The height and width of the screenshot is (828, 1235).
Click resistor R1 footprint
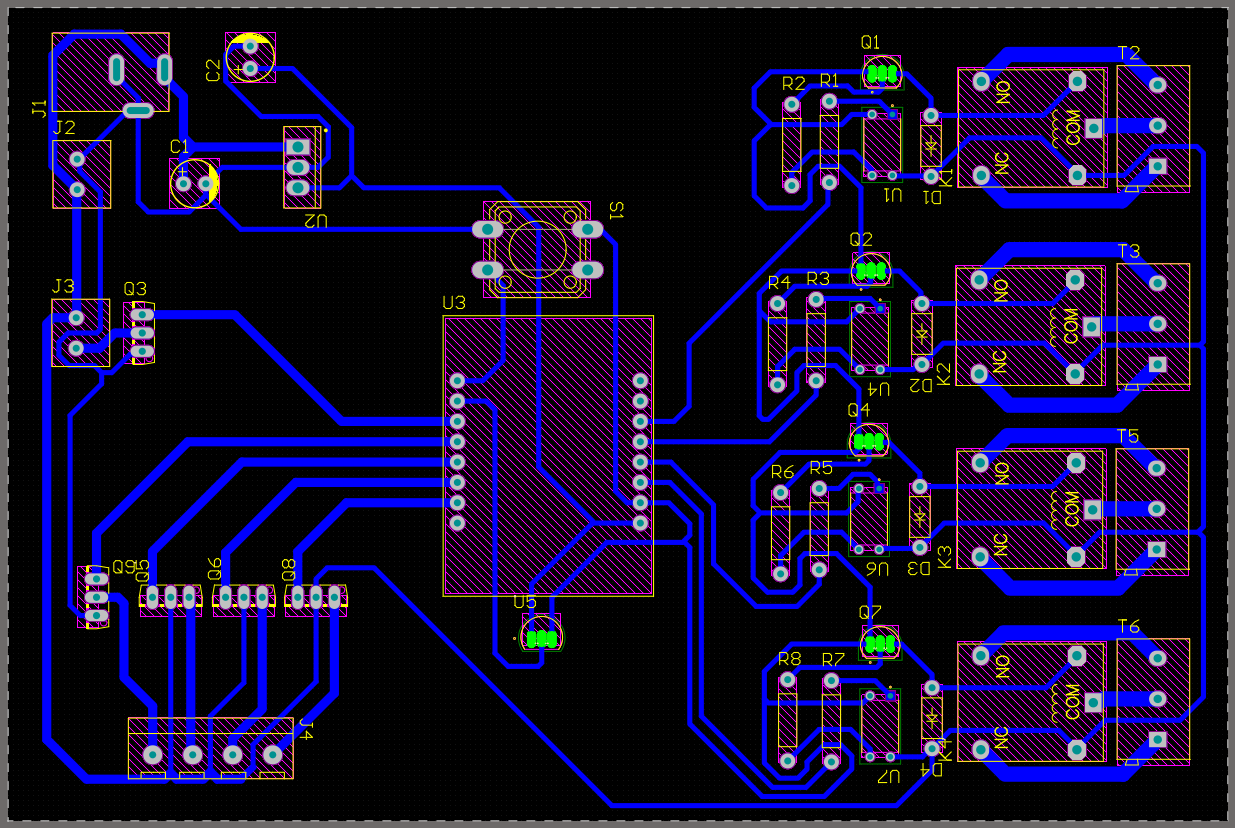829,142
